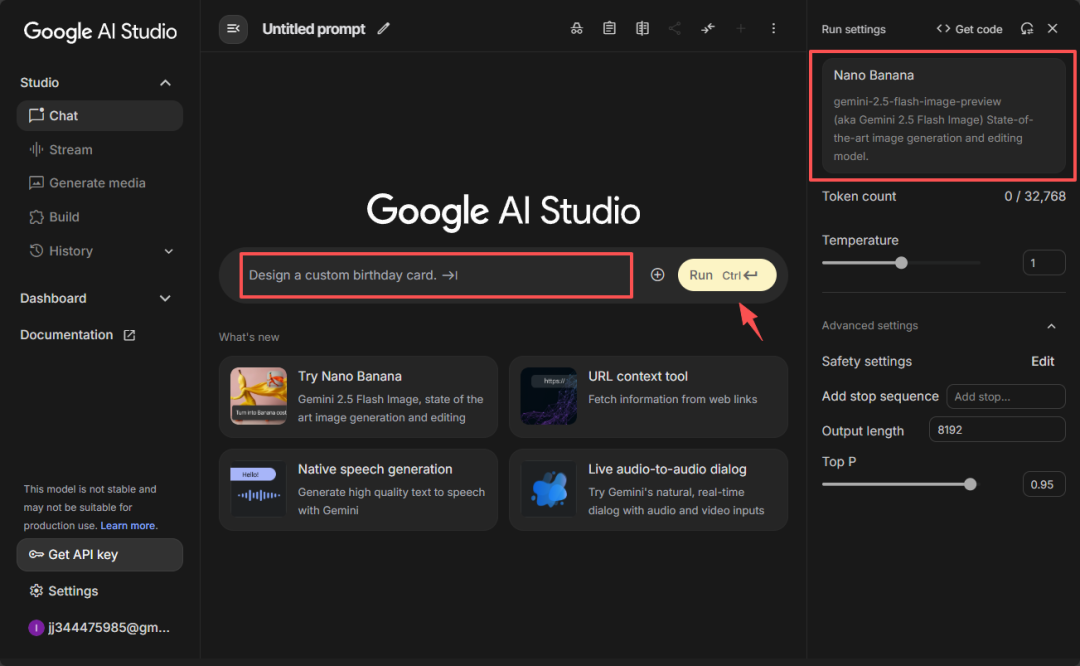Expand the Dashboard section chevron
The height and width of the screenshot is (666, 1080).
coord(165,298)
